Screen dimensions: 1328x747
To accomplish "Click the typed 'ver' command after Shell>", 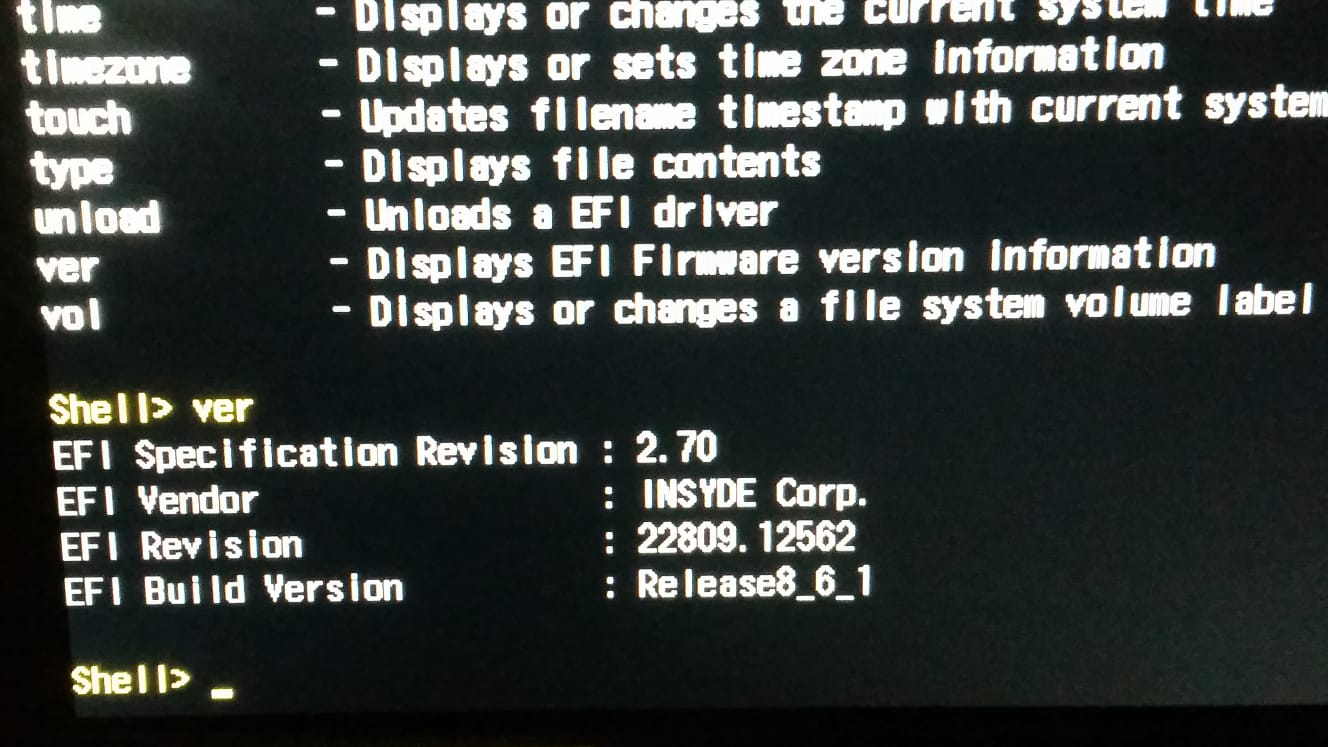I will tap(221, 409).
